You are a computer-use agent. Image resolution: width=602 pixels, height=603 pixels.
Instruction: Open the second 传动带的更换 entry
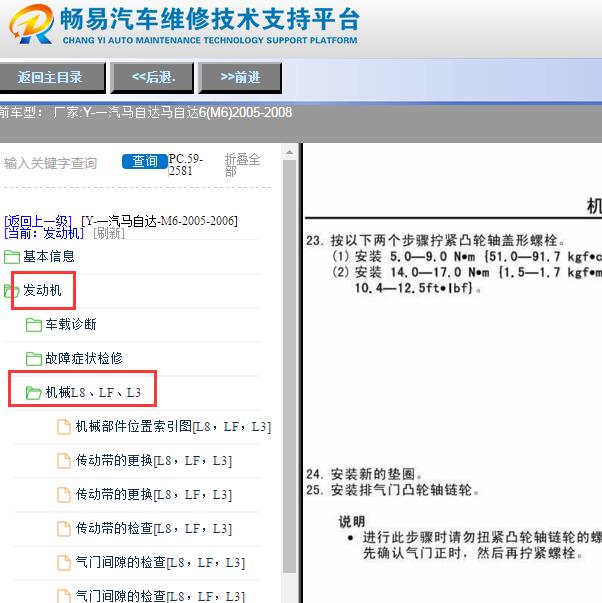pos(154,494)
